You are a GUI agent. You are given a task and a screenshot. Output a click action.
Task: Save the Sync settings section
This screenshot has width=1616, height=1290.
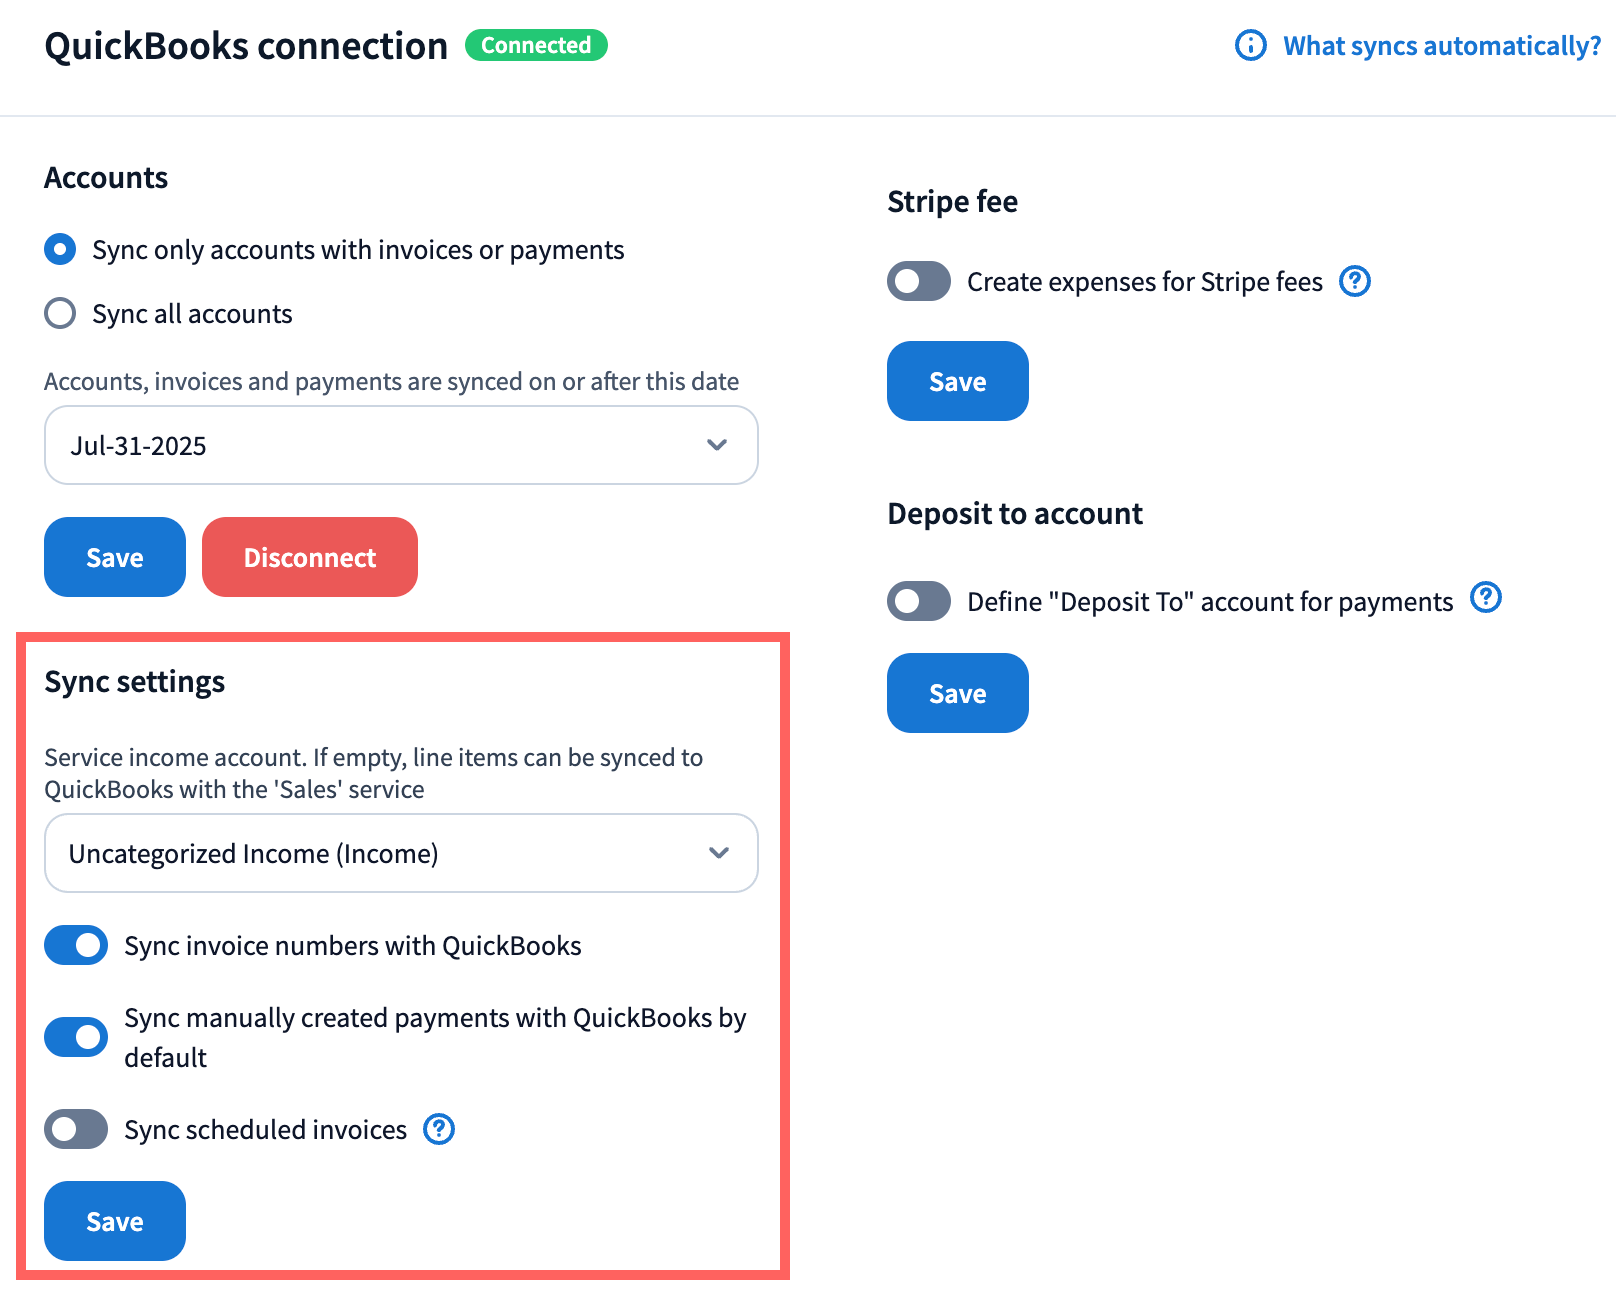click(115, 1221)
